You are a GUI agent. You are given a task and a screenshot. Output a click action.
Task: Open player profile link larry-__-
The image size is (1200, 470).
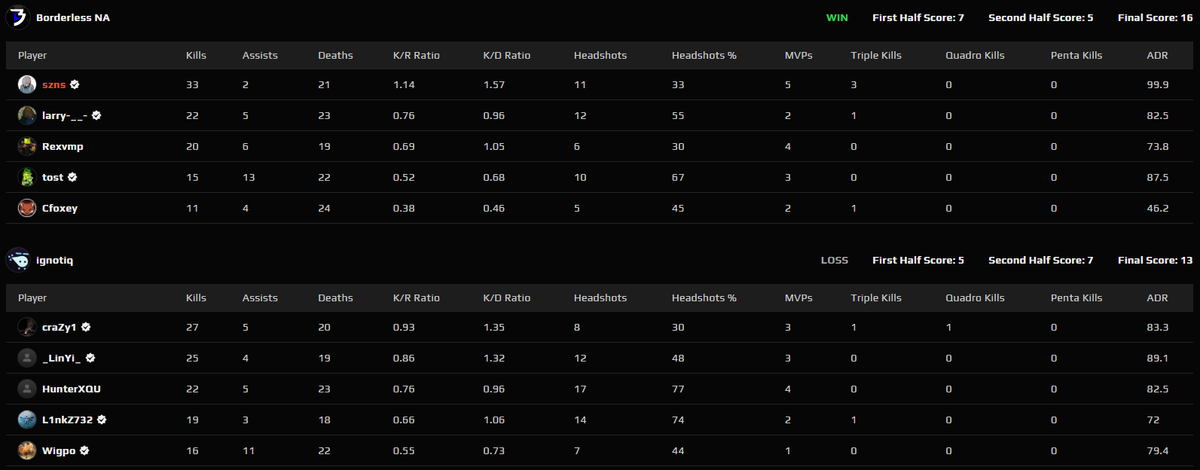[x=65, y=116]
